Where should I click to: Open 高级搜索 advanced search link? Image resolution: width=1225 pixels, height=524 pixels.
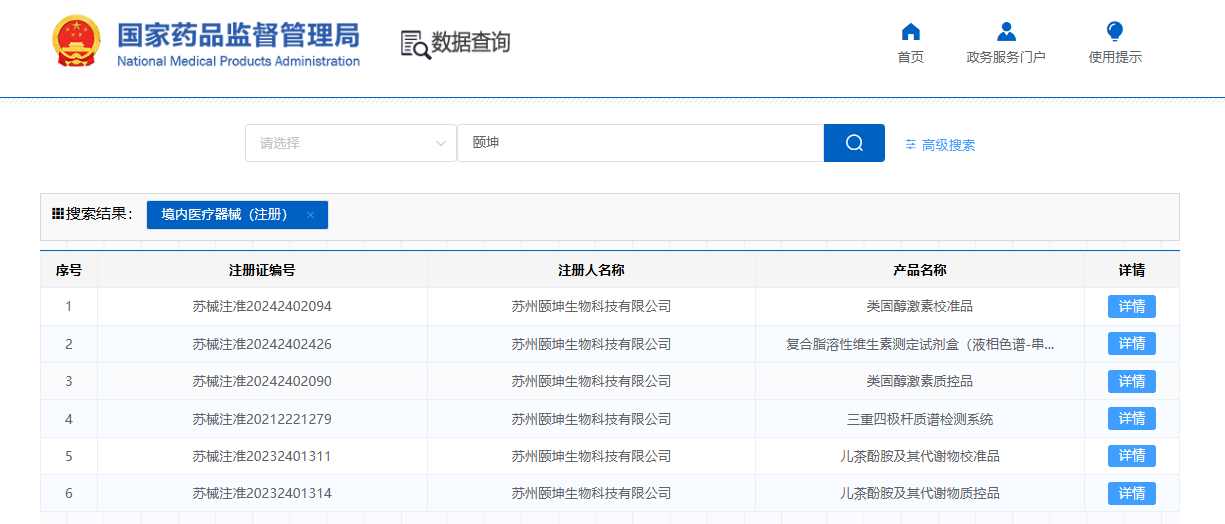(x=948, y=145)
